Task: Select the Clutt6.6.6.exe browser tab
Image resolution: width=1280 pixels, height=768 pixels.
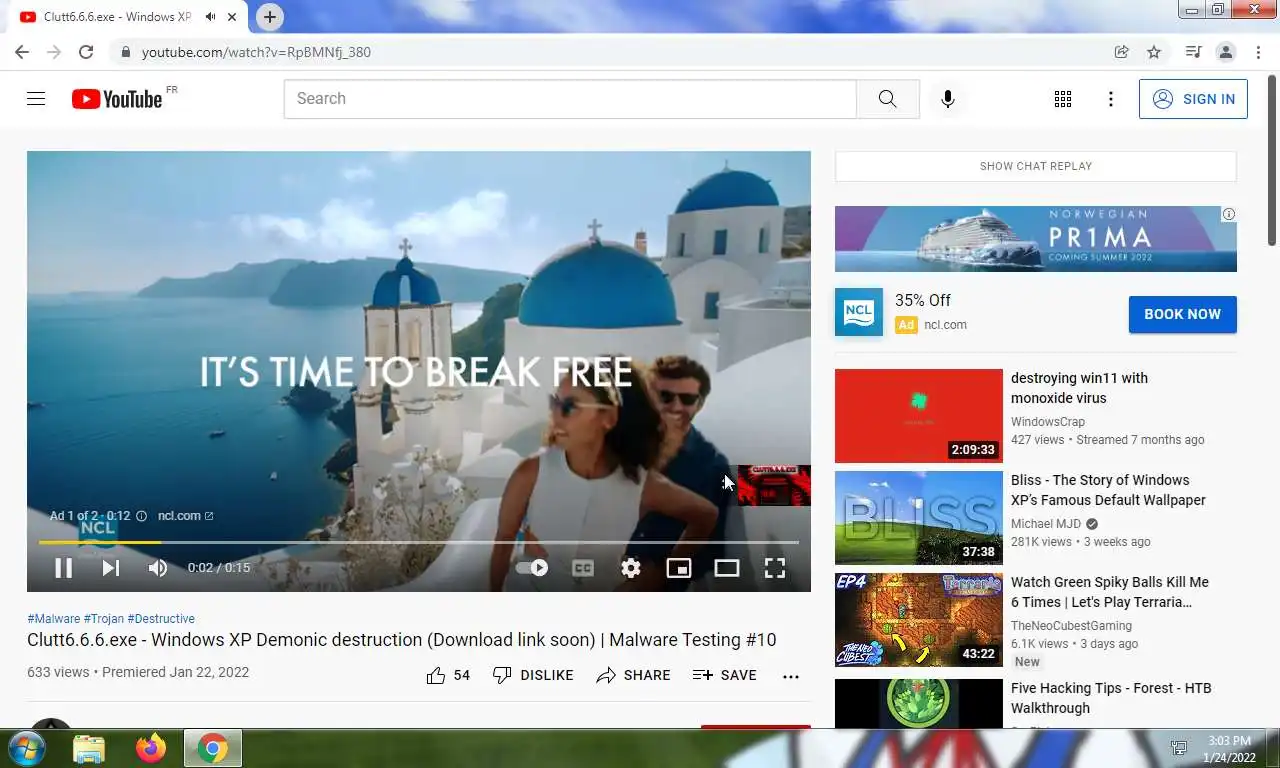Action: point(127,17)
